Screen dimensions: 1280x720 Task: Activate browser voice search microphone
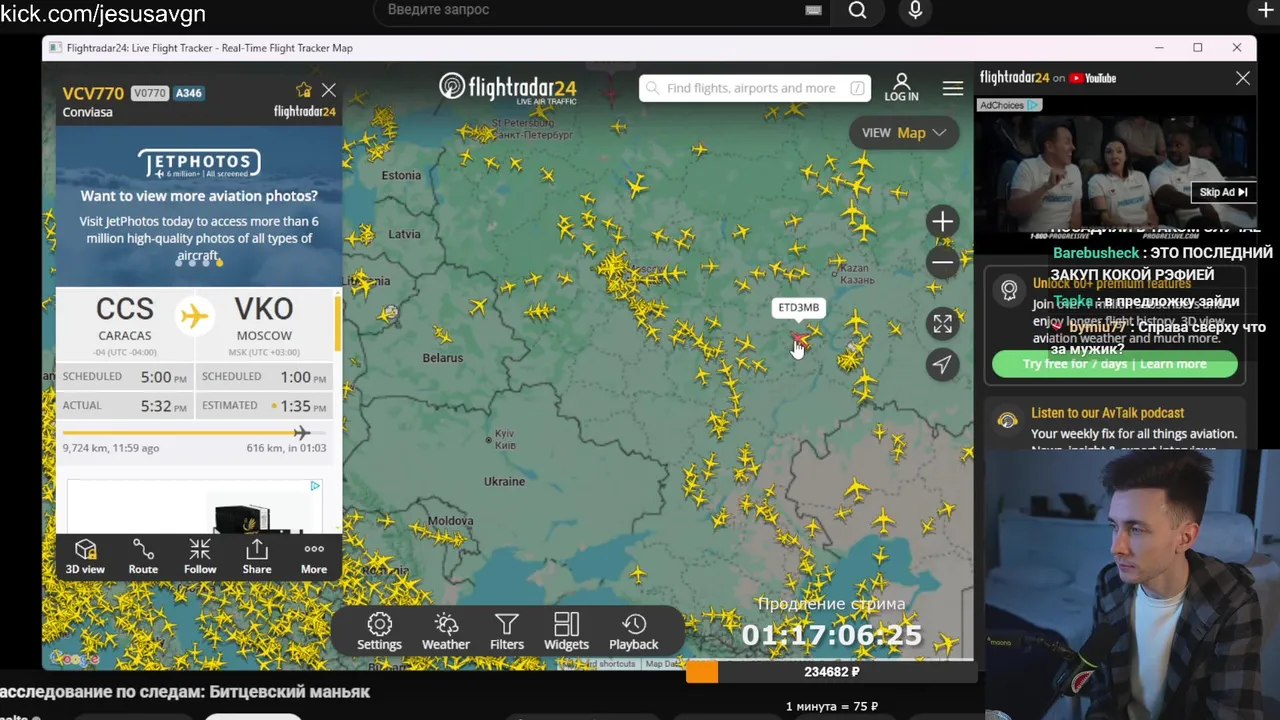[x=915, y=10]
